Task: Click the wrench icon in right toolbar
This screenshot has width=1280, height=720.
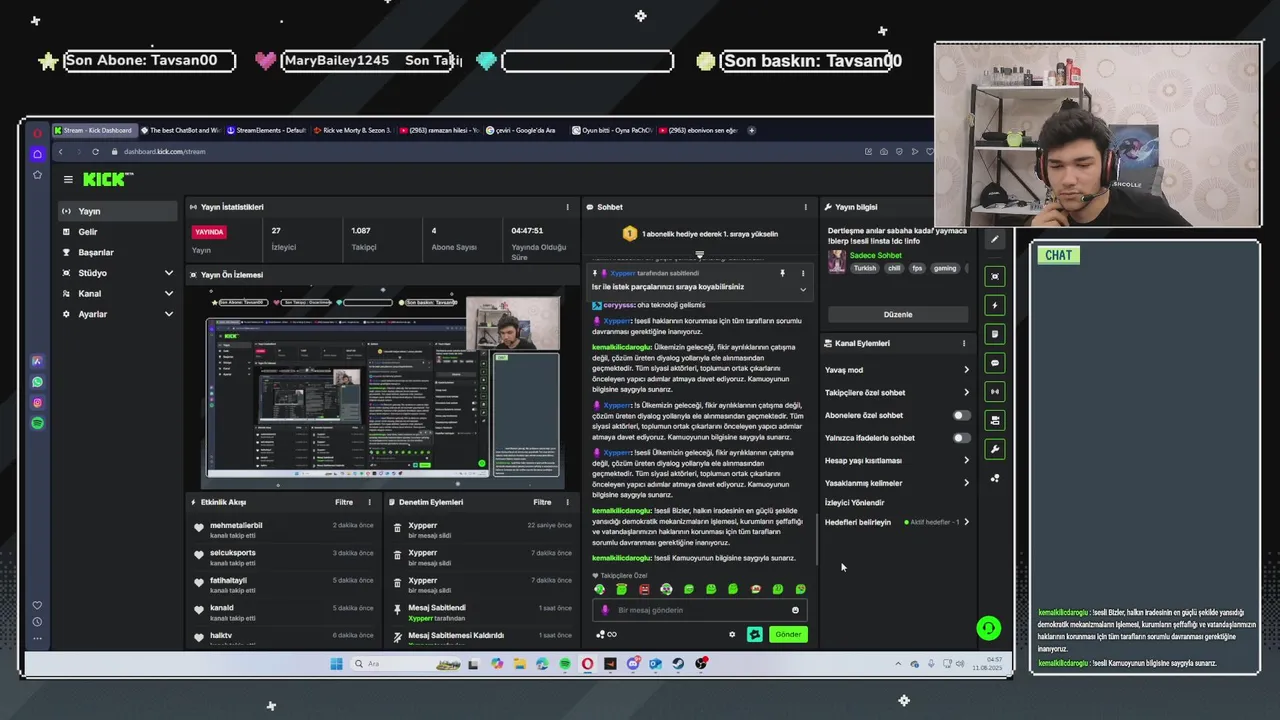Action: [994, 450]
